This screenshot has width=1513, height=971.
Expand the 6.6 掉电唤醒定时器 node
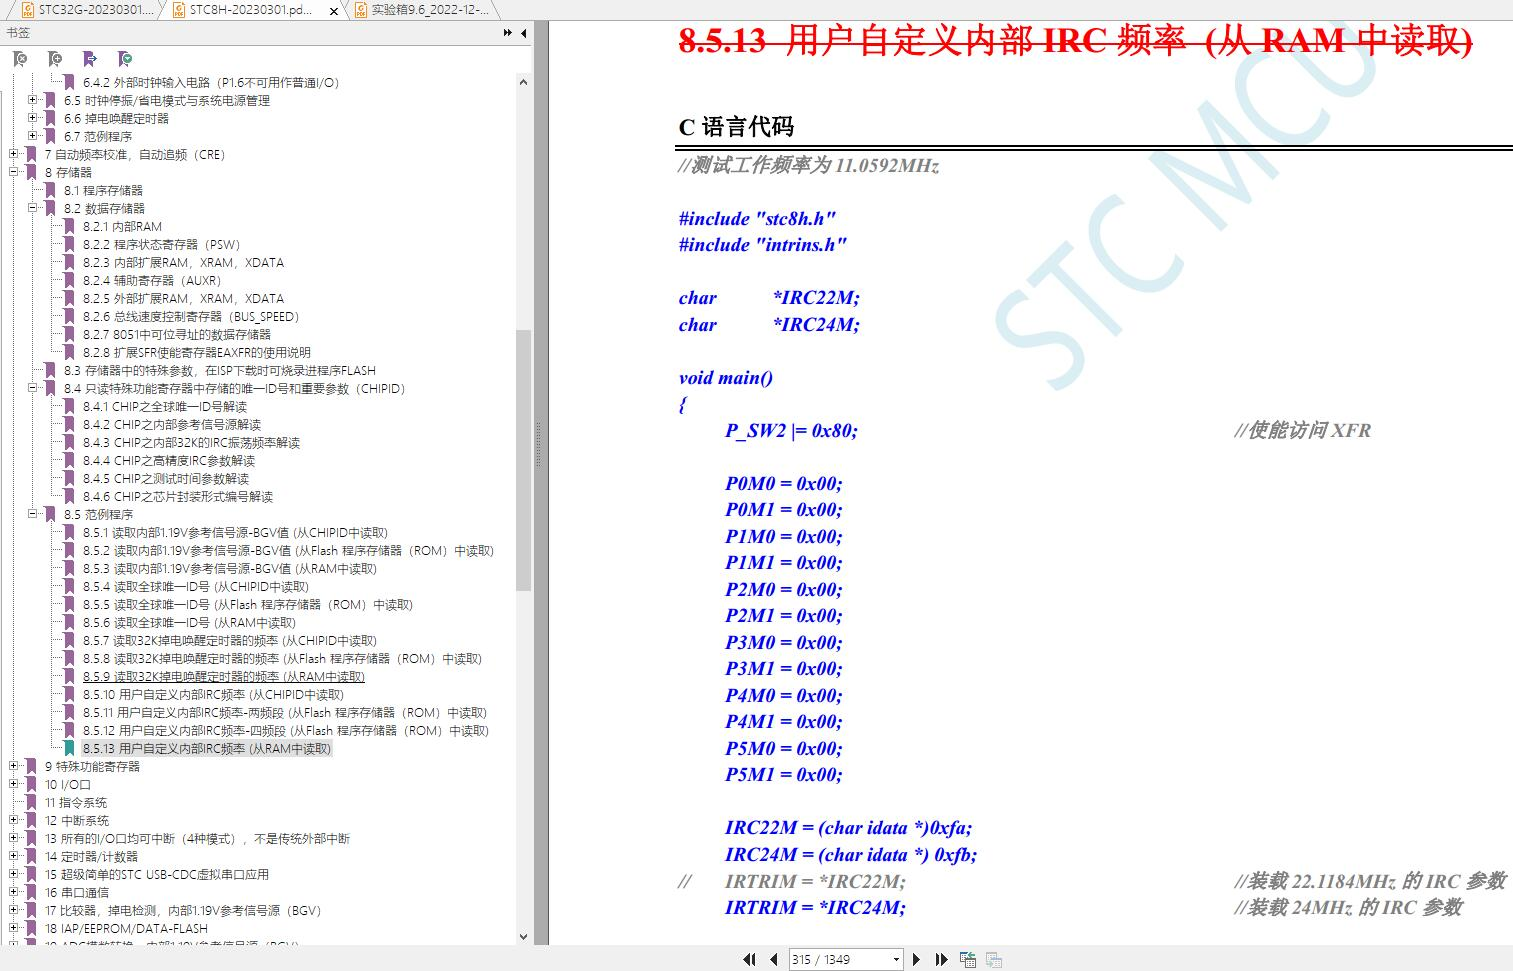tap(33, 118)
